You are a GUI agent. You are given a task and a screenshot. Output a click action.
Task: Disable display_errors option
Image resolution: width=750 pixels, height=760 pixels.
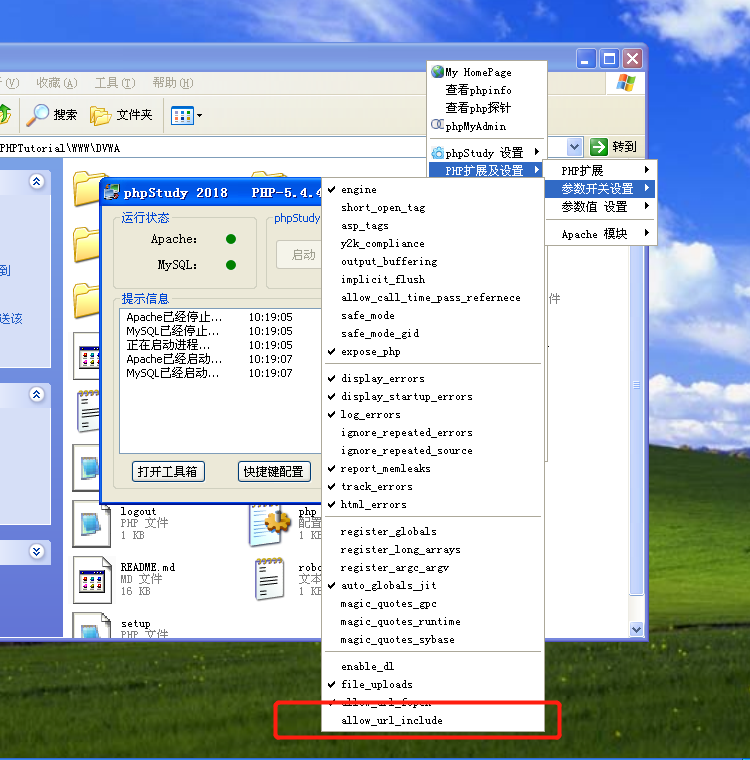tap(433, 378)
